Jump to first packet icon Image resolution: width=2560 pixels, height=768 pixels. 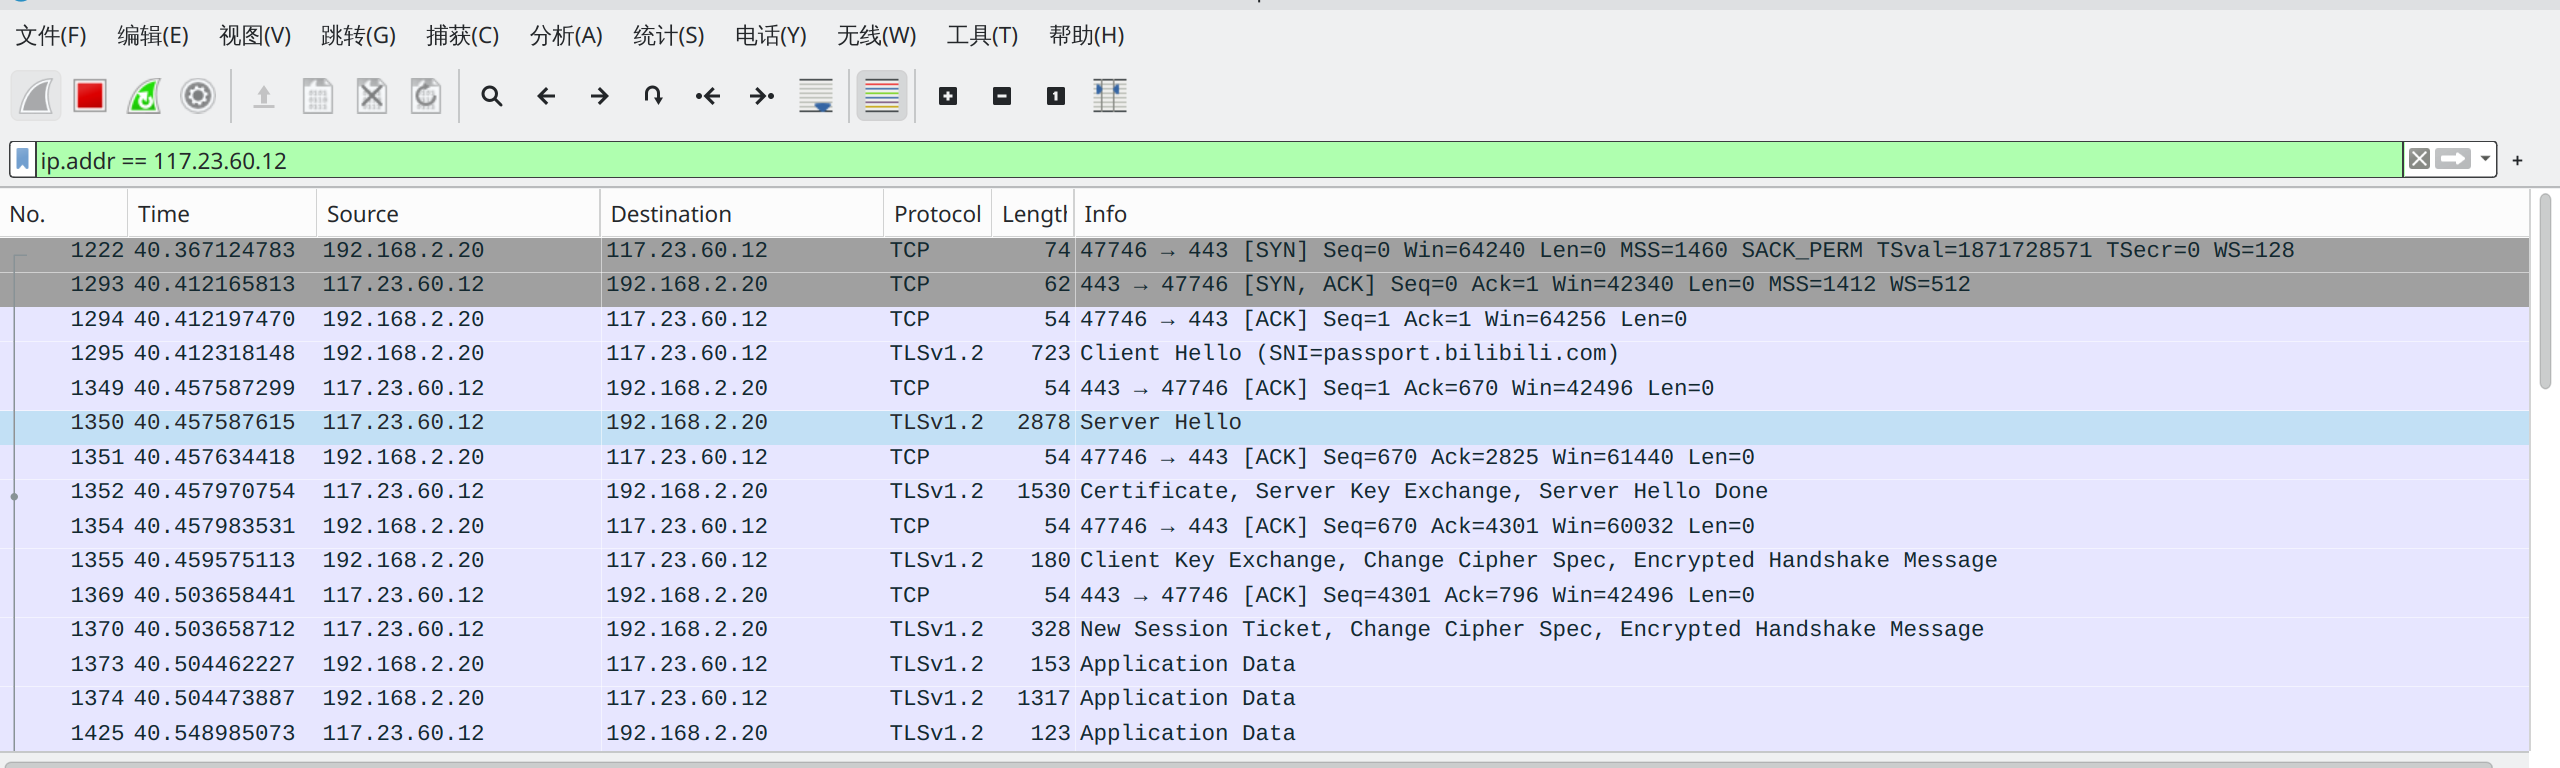click(x=707, y=96)
